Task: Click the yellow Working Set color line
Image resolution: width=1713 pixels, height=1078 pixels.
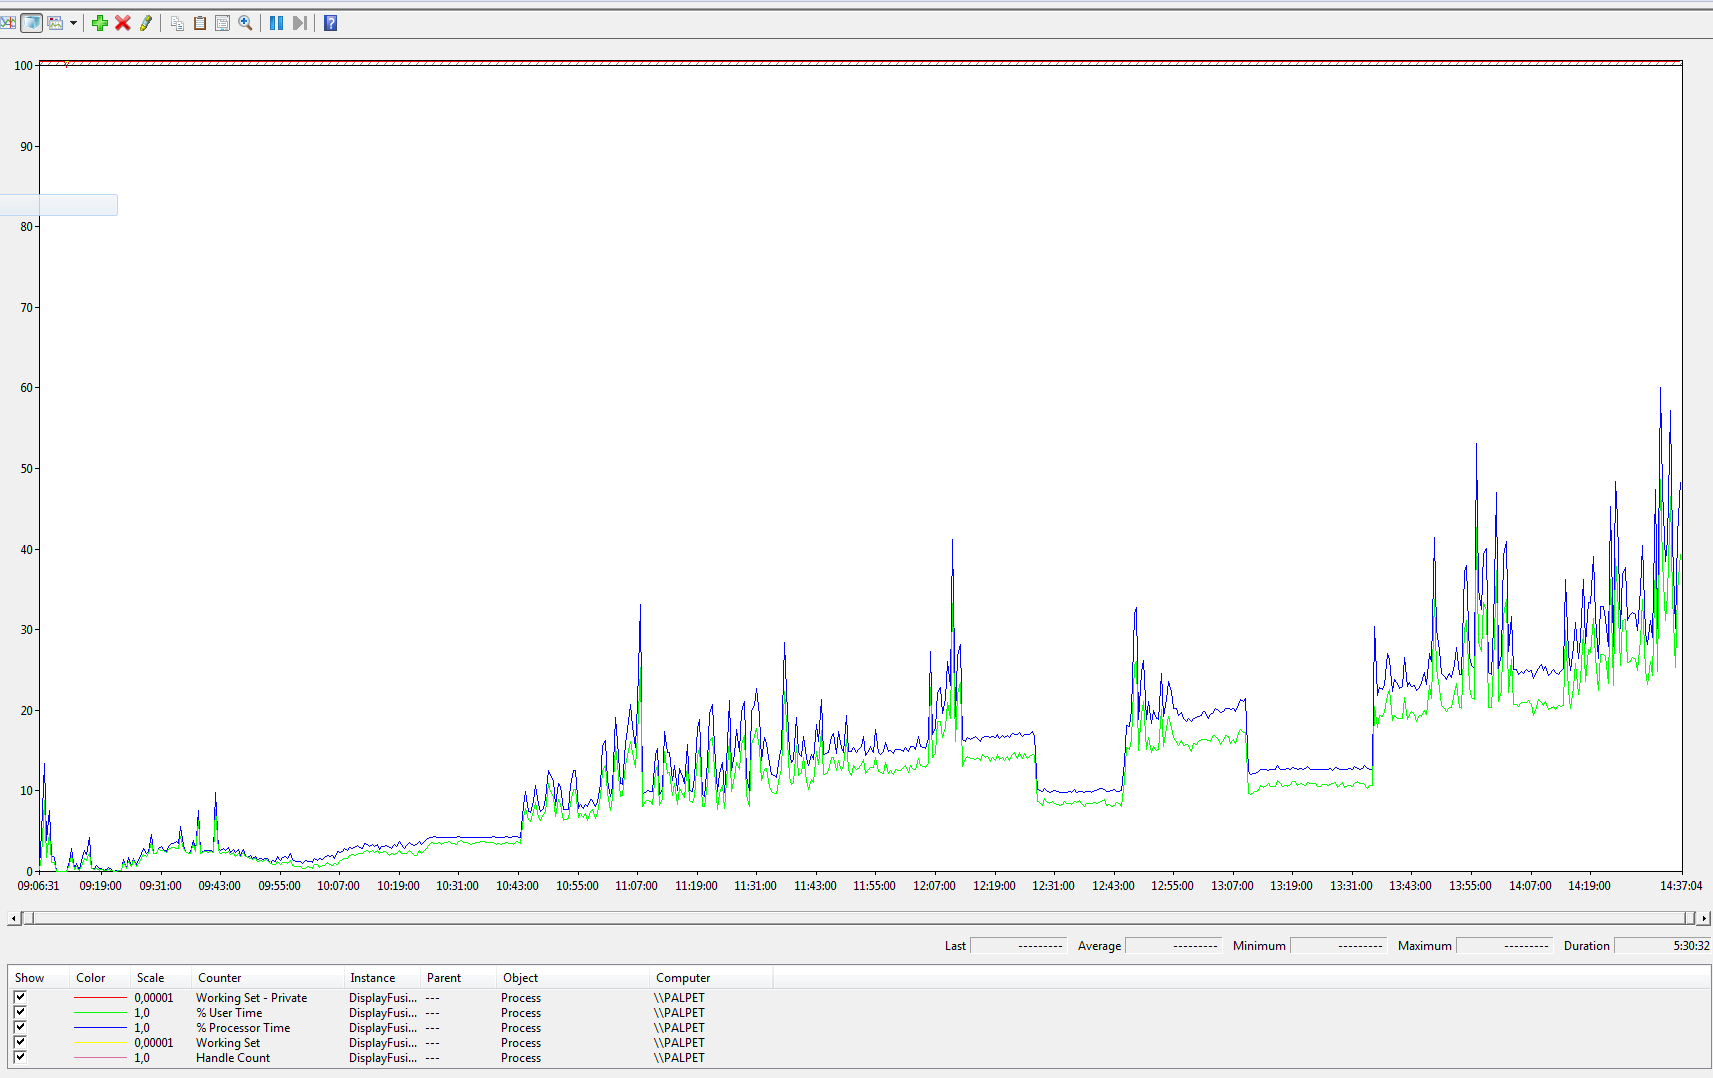Action: click(x=100, y=1043)
